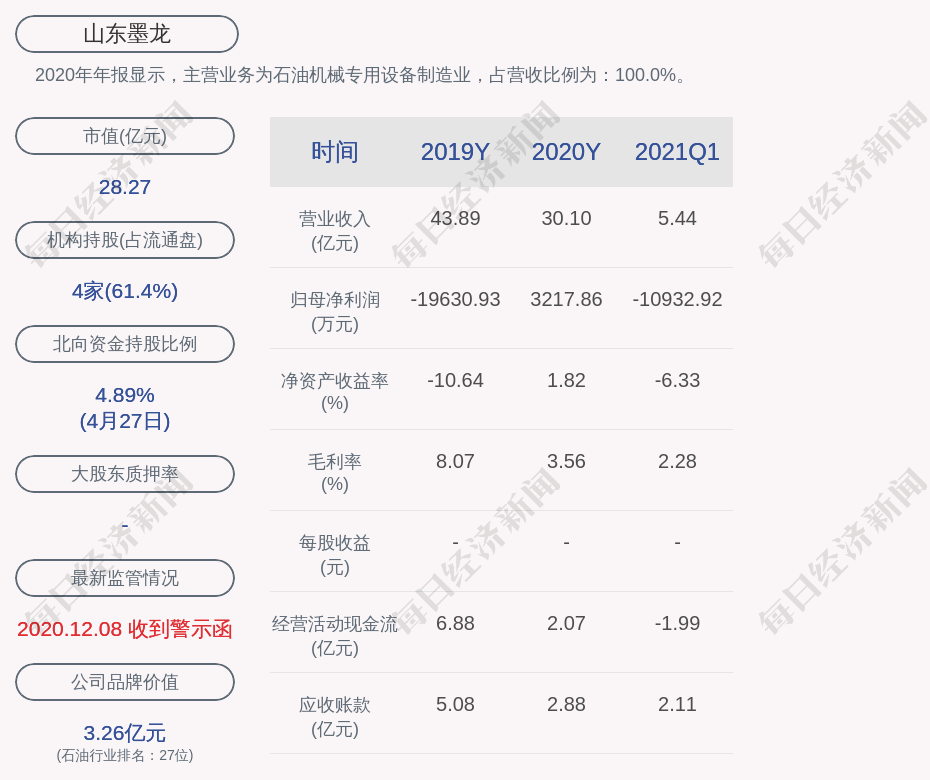This screenshot has width=930, height=780.
Task: Click the 营业收入(亿元) row label
Action: click(x=335, y=231)
